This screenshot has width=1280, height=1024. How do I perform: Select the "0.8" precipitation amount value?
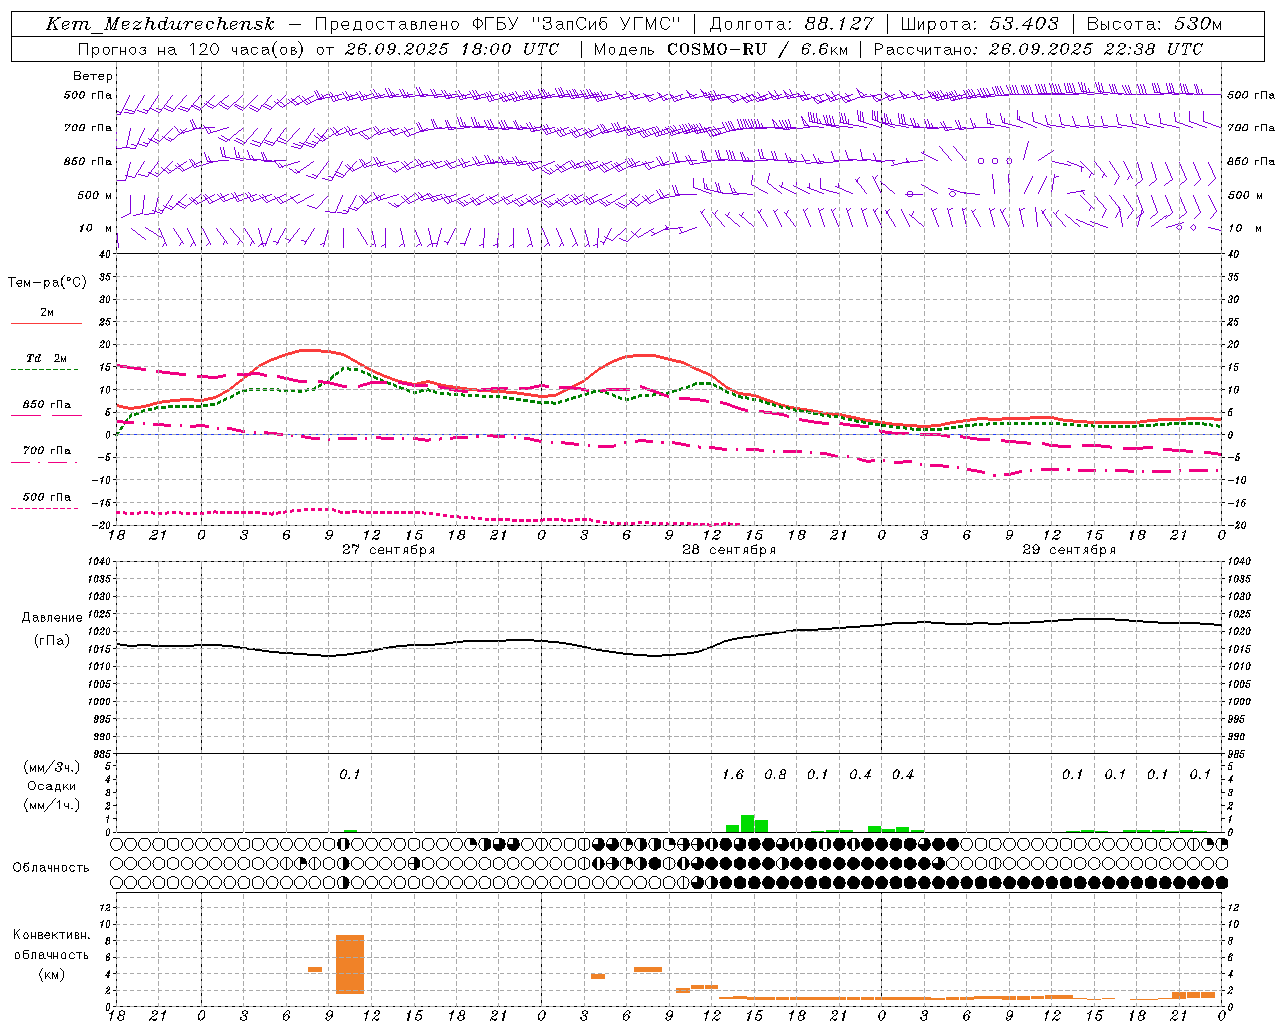point(775,774)
